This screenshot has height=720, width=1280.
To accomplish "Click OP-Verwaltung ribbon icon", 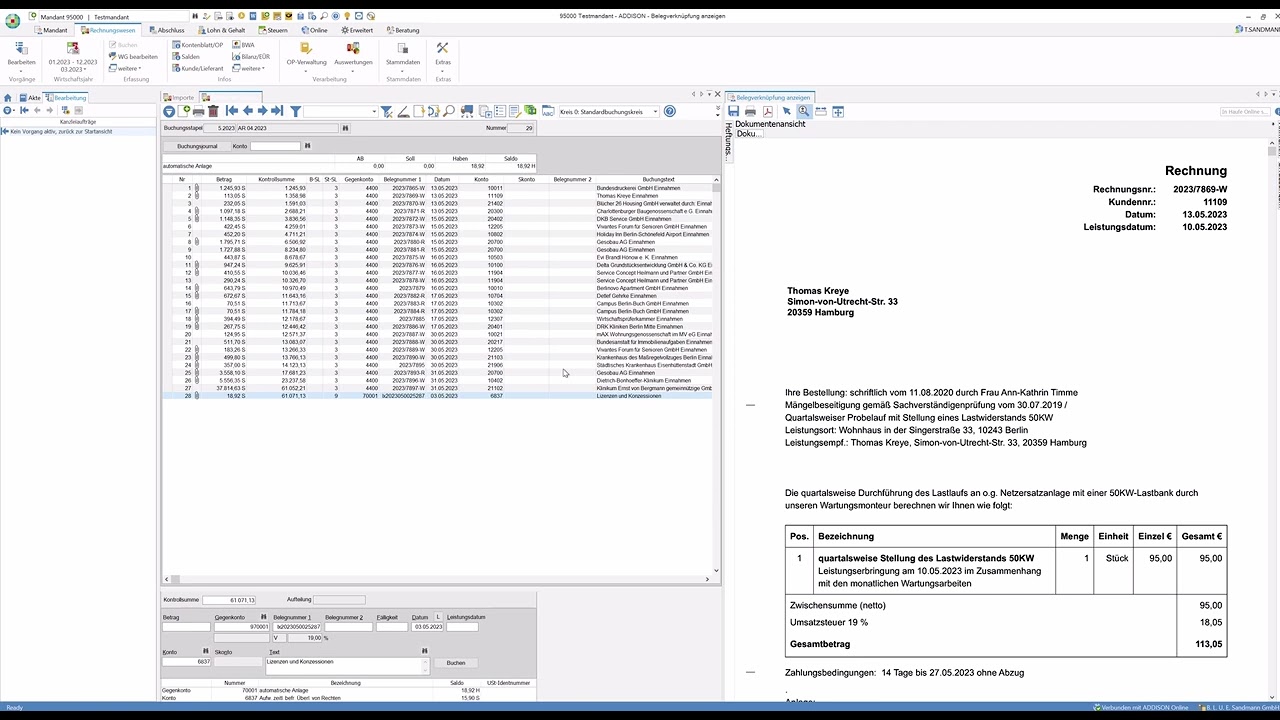I will 306,49.
